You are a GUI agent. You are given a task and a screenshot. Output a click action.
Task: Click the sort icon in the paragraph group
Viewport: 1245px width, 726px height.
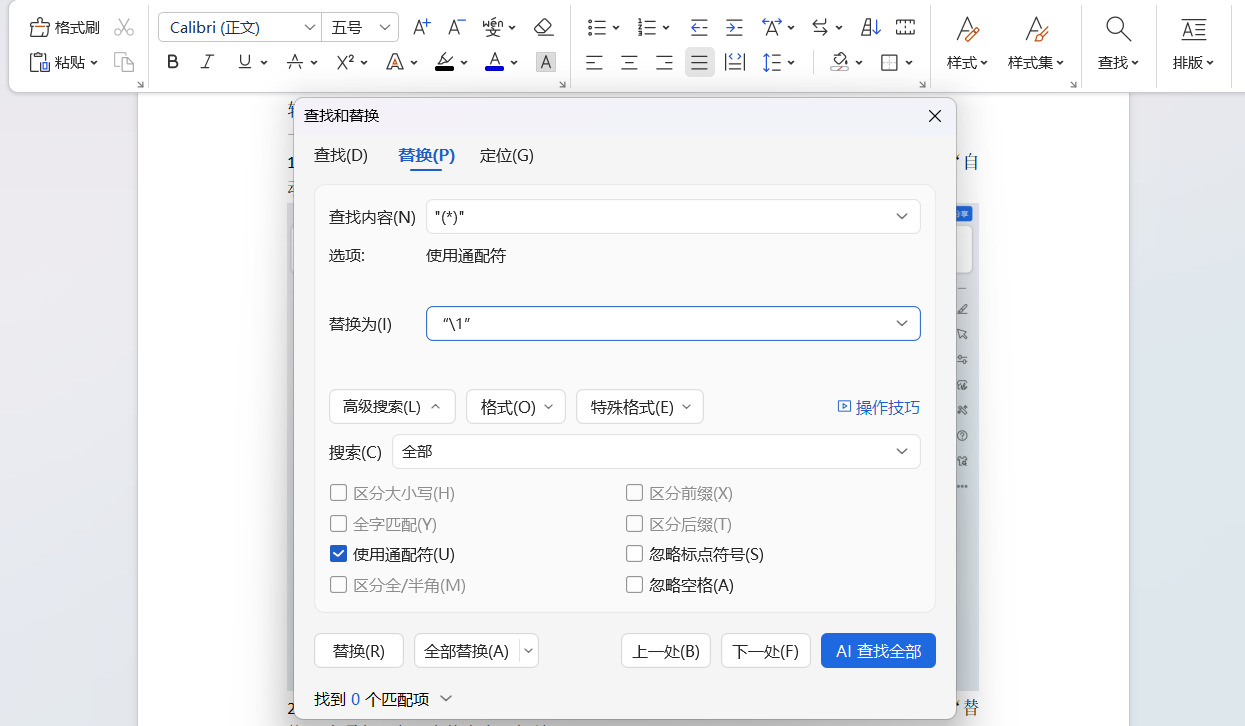click(871, 27)
